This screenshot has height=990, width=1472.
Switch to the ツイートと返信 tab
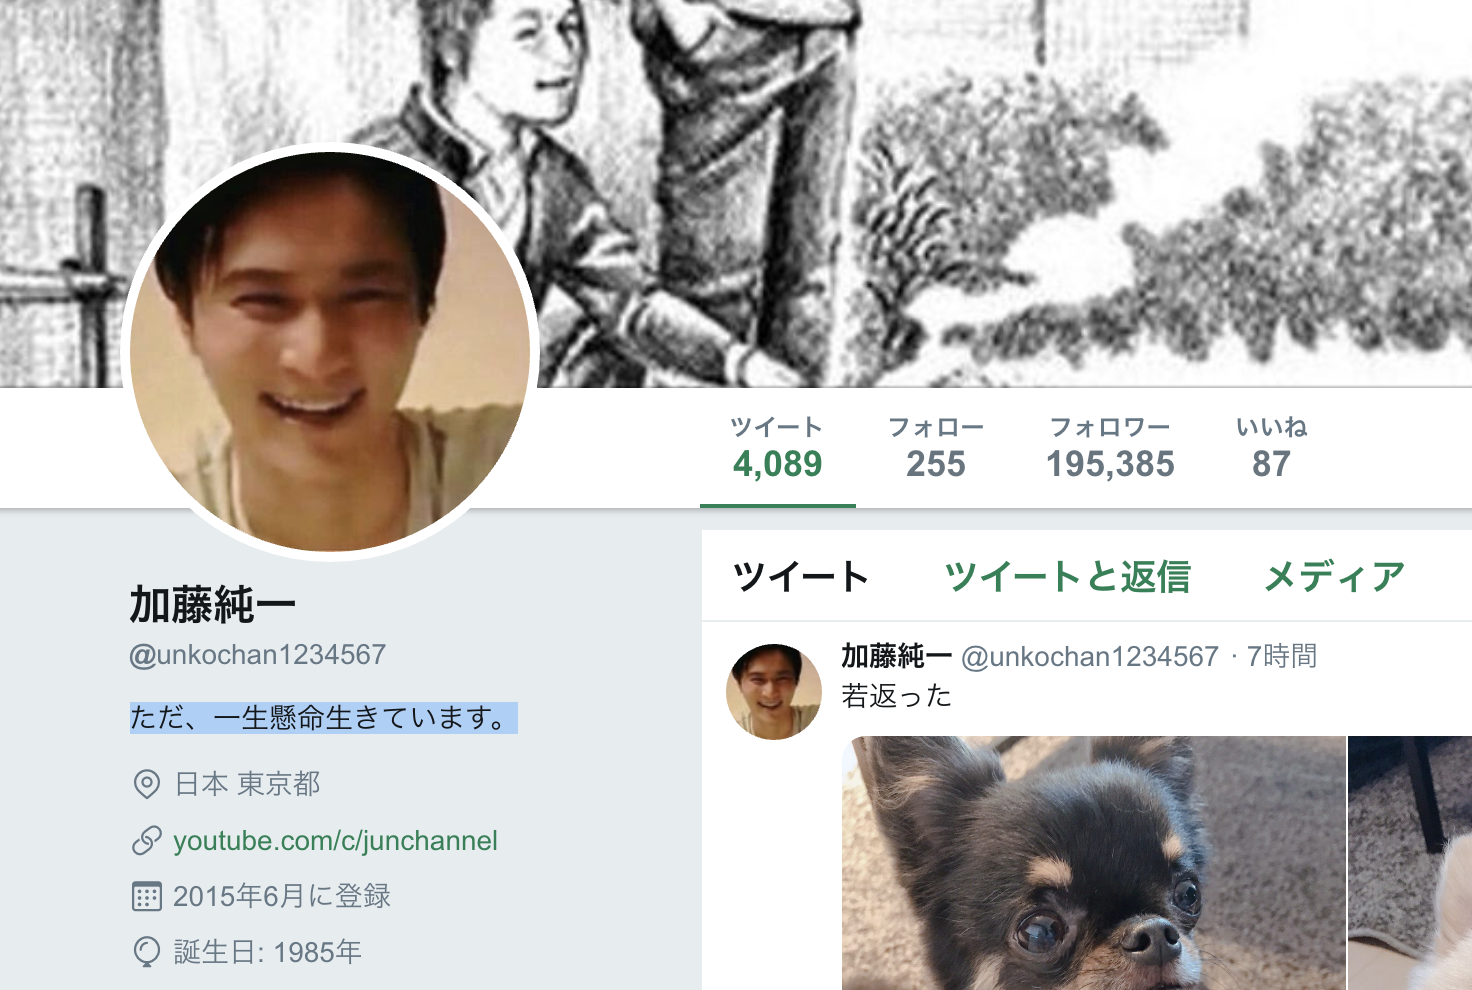(1068, 577)
